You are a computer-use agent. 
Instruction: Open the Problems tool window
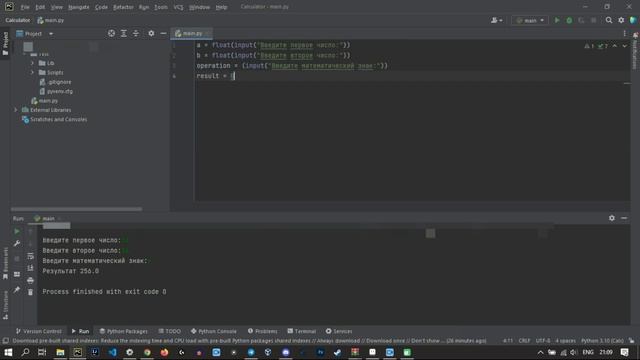click(x=262, y=331)
